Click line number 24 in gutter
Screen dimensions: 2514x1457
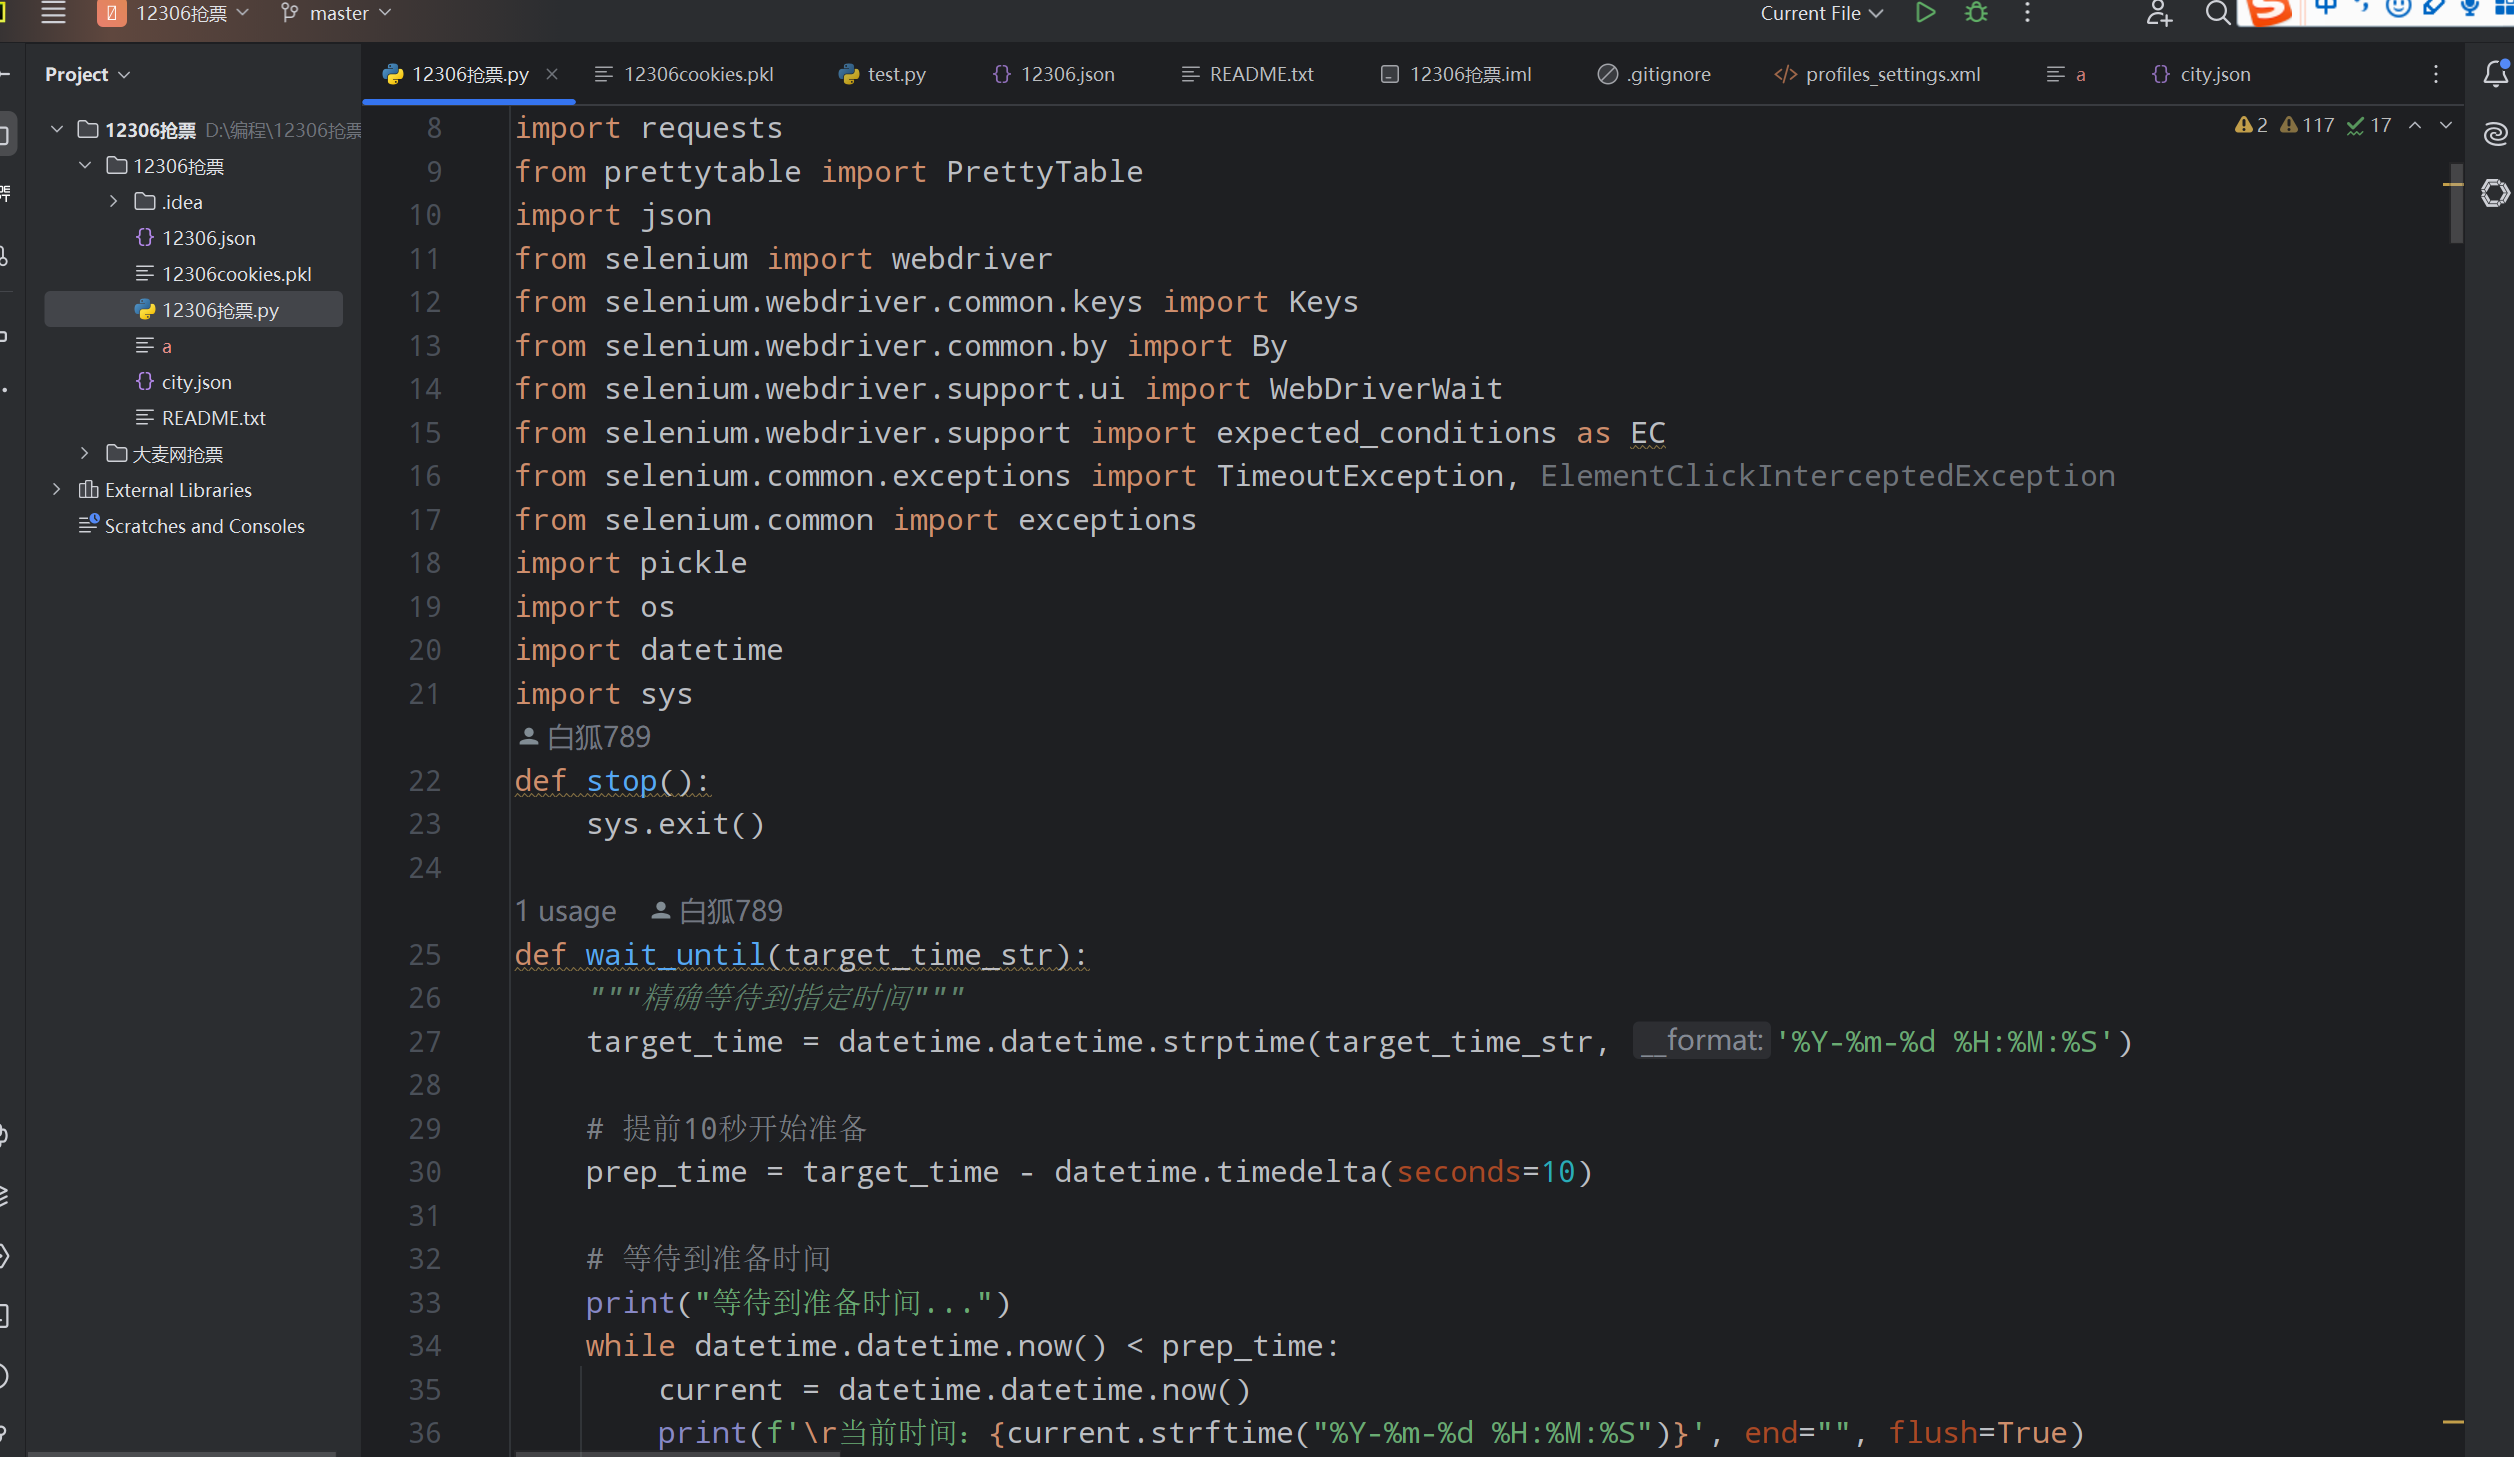[x=425, y=867]
